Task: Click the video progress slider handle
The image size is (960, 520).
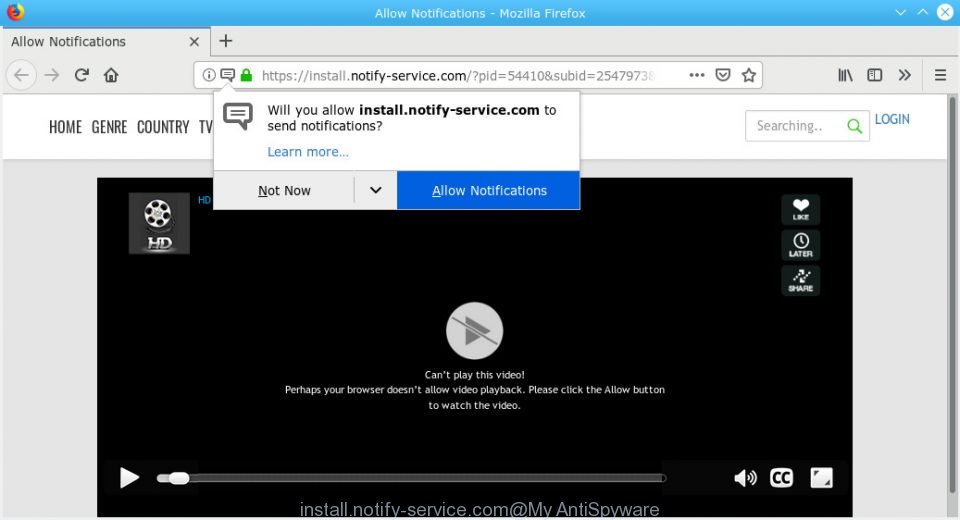Action: click(x=179, y=478)
